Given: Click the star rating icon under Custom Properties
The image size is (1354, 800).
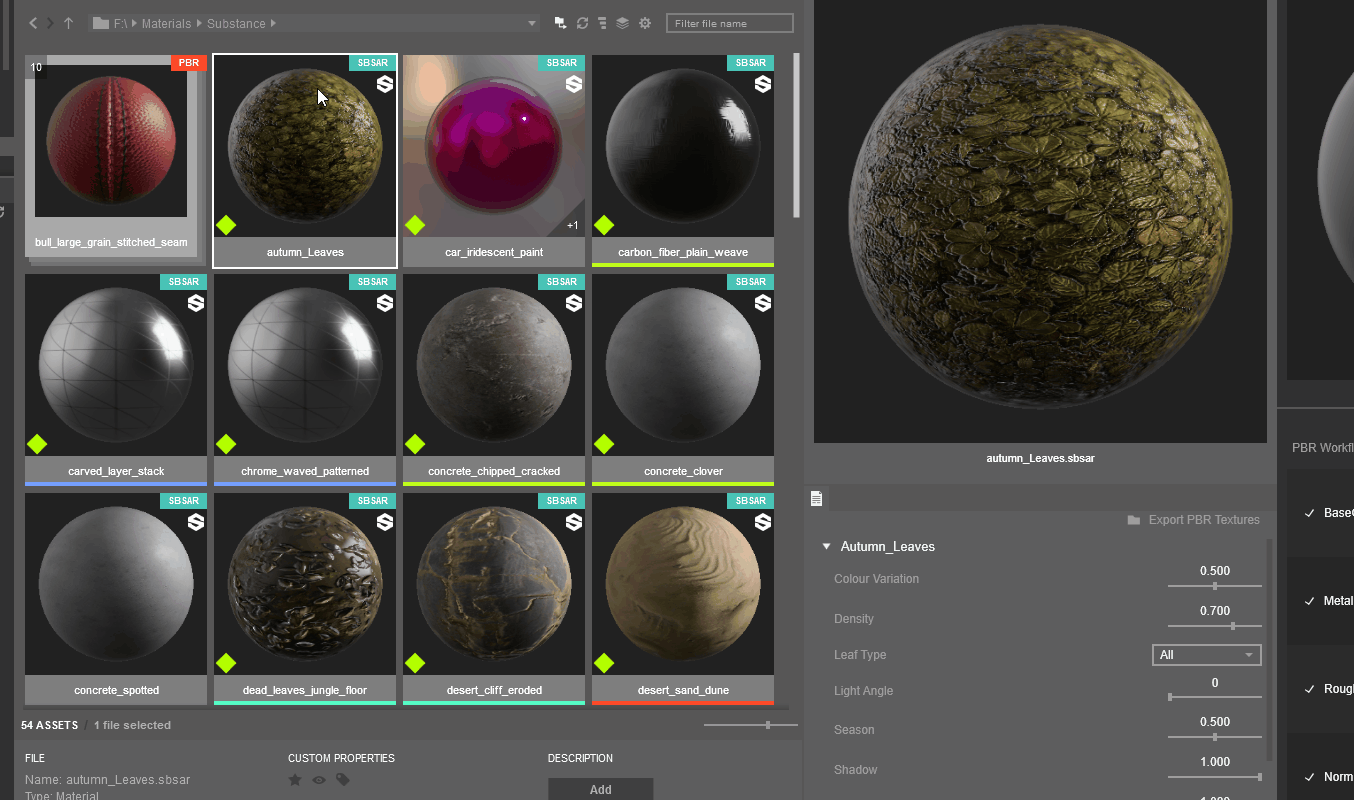Looking at the screenshot, I should point(295,780).
